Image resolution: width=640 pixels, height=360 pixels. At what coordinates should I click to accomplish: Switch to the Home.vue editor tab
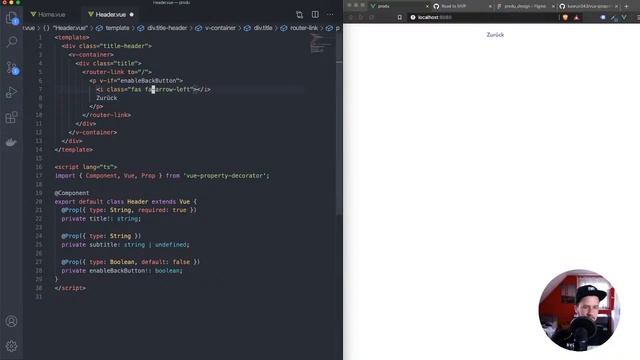coord(48,15)
